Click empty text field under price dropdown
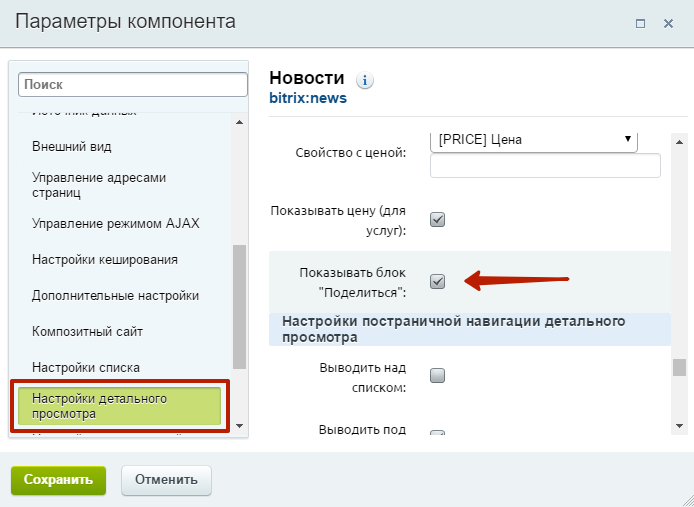The width and height of the screenshot is (694, 507). (x=545, y=165)
